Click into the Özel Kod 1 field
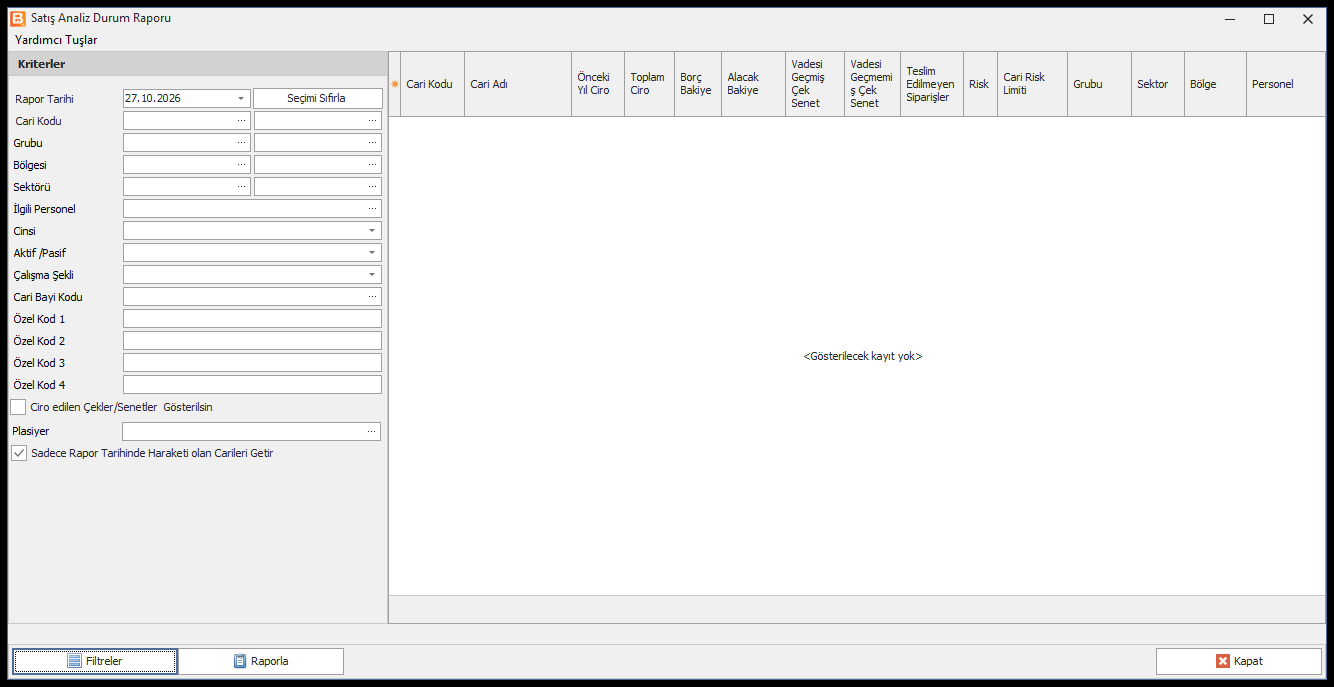The image size is (1334, 687). tap(252, 318)
